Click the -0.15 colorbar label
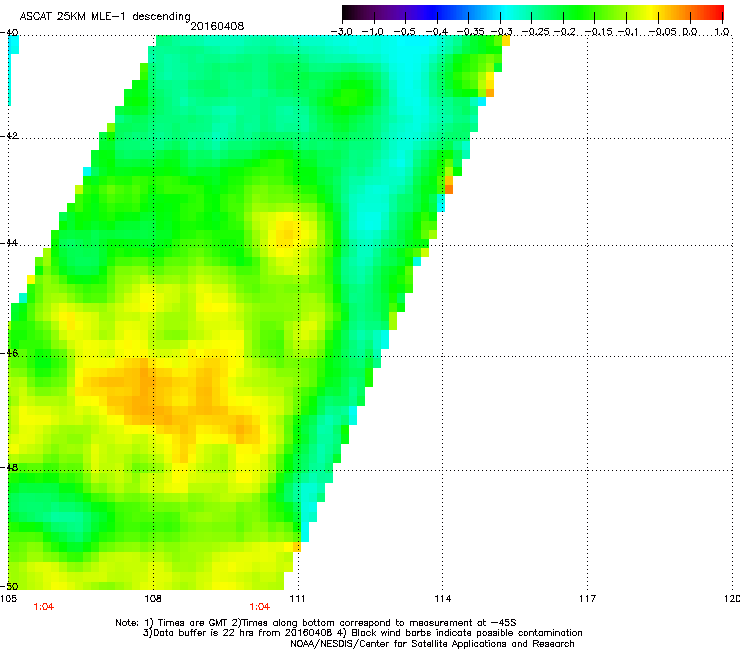740x650 pixels. click(597, 32)
